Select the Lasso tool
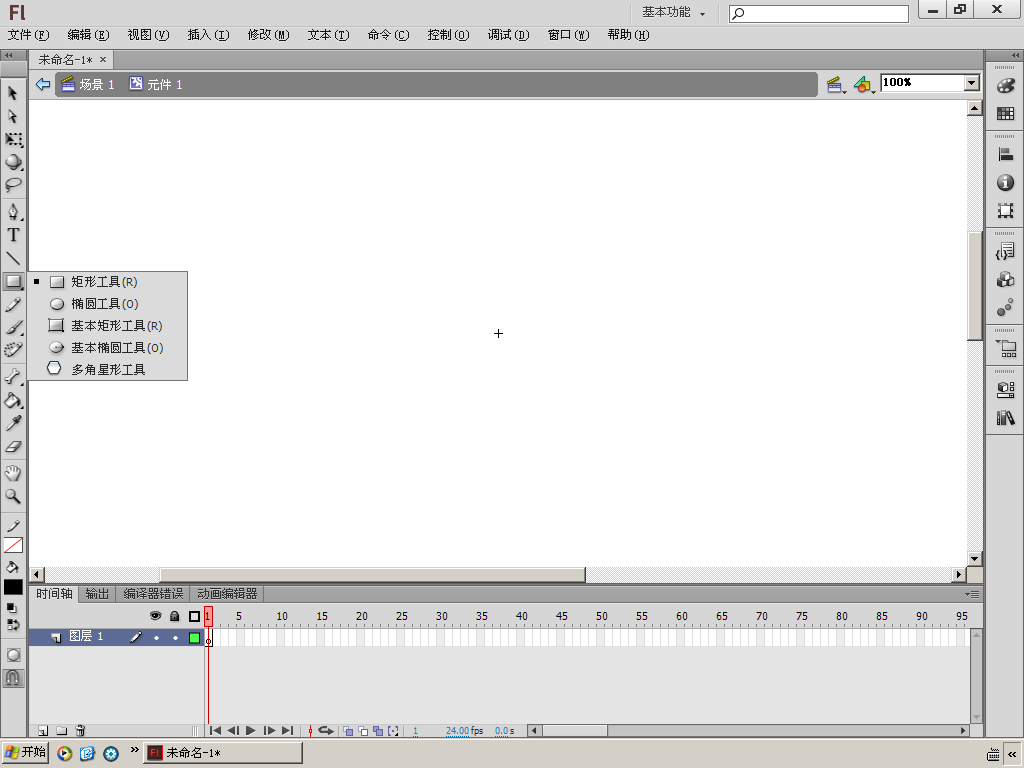This screenshot has height=768, width=1024. pos(13,185)
